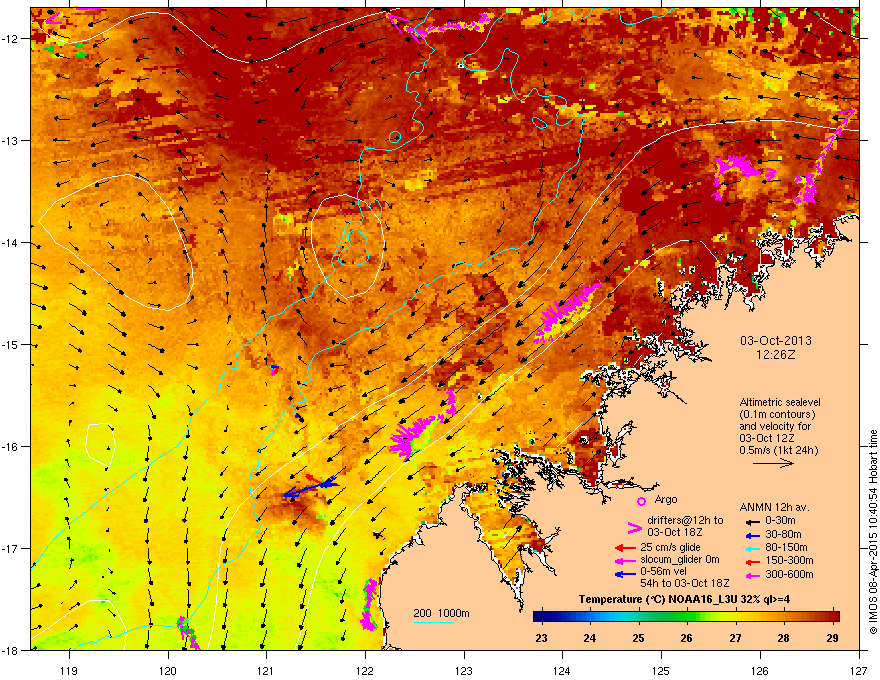Click the 'Altimetric sealevel' legend text

(780, 402)
